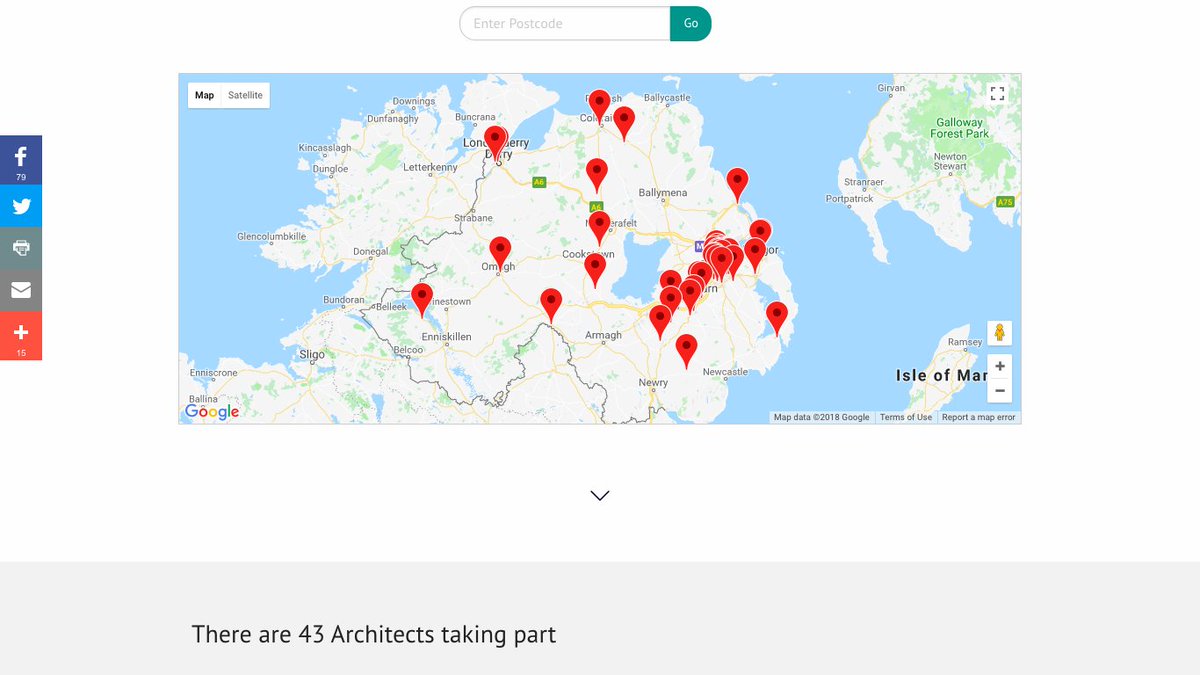Click Report a map error
Image resolution: width=1200 pixels, height=675 pixels.
click(x=977, y=417)
